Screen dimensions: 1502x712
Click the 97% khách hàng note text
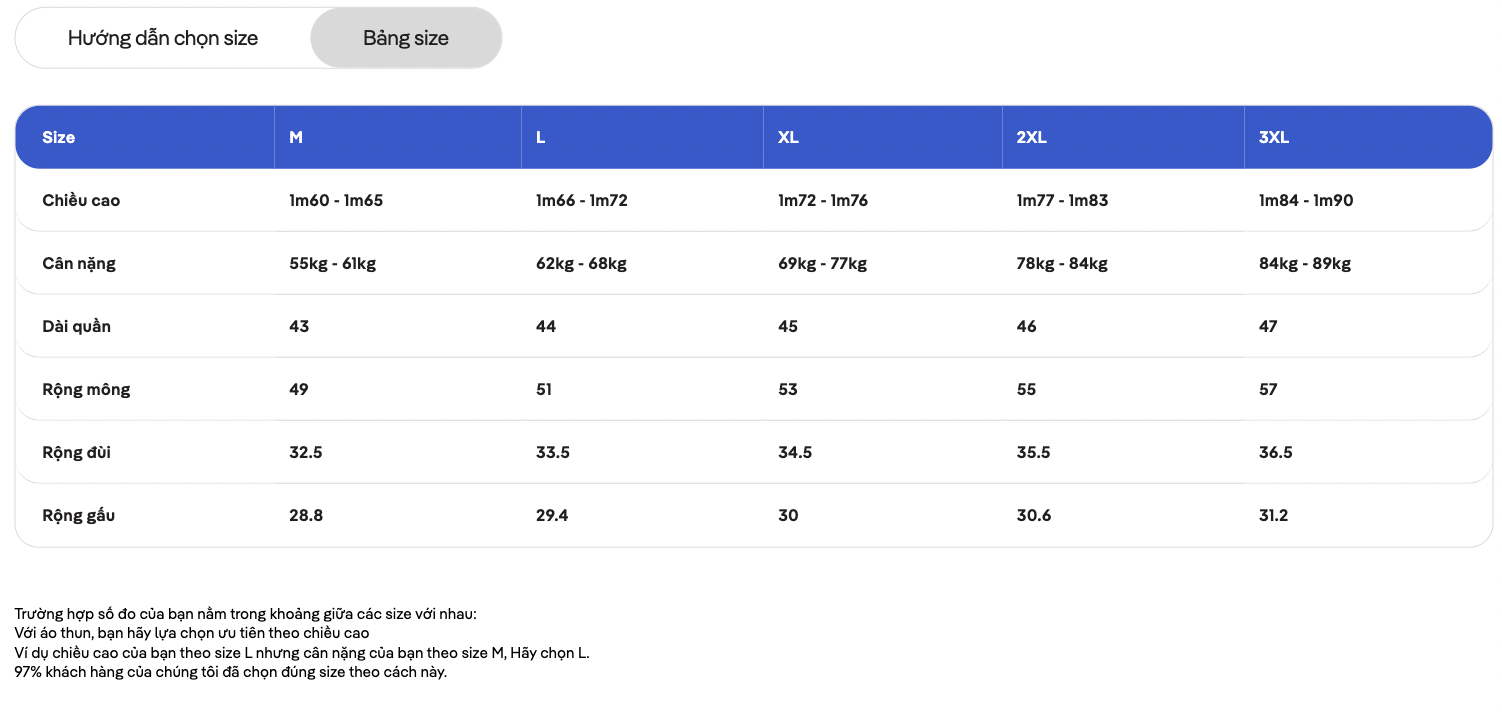click(x=231, y=671)
